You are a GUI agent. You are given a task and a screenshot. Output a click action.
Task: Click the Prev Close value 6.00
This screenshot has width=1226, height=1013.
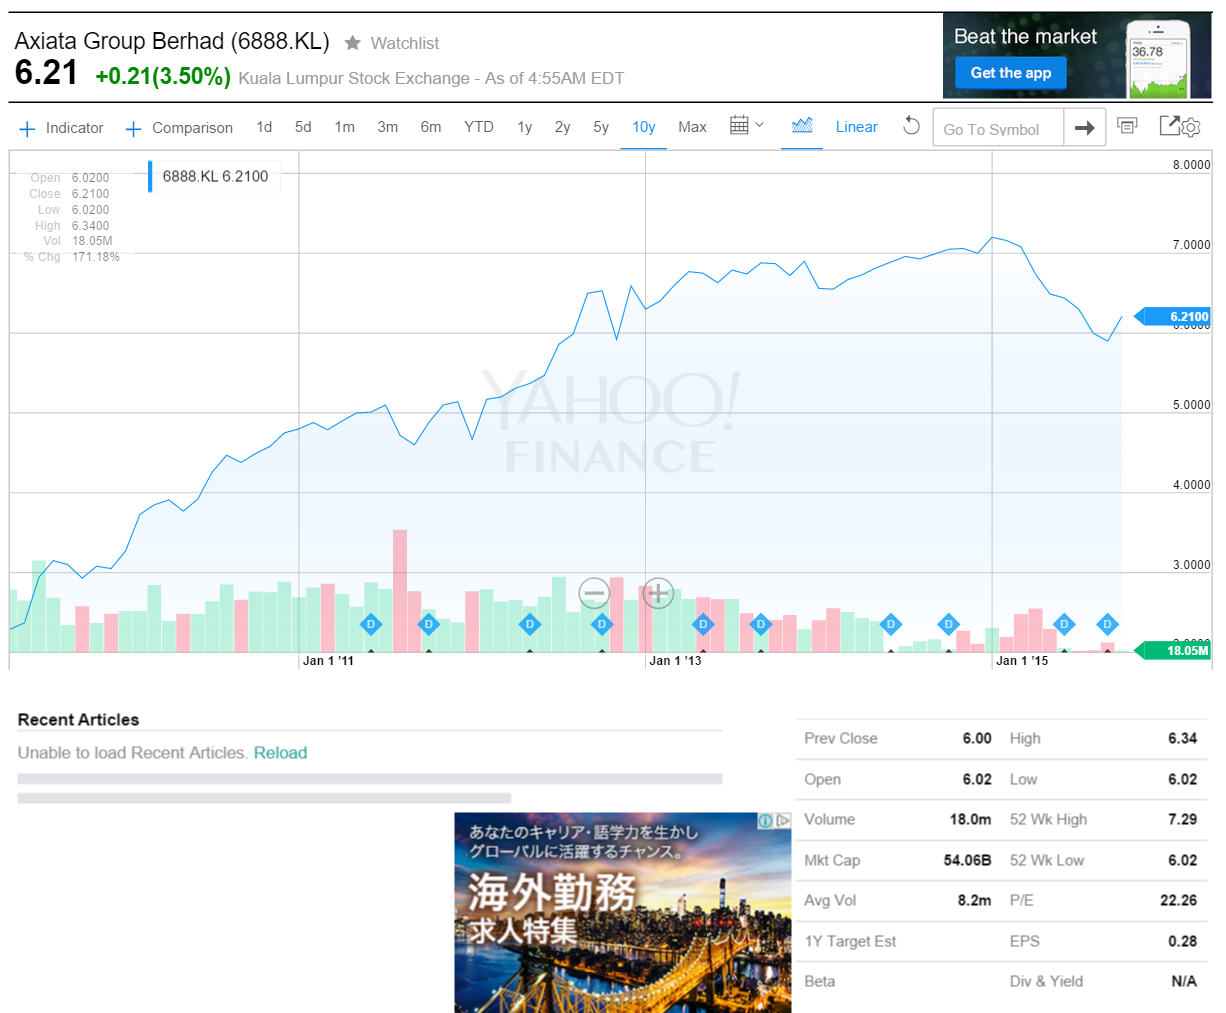tap(977, 738)
